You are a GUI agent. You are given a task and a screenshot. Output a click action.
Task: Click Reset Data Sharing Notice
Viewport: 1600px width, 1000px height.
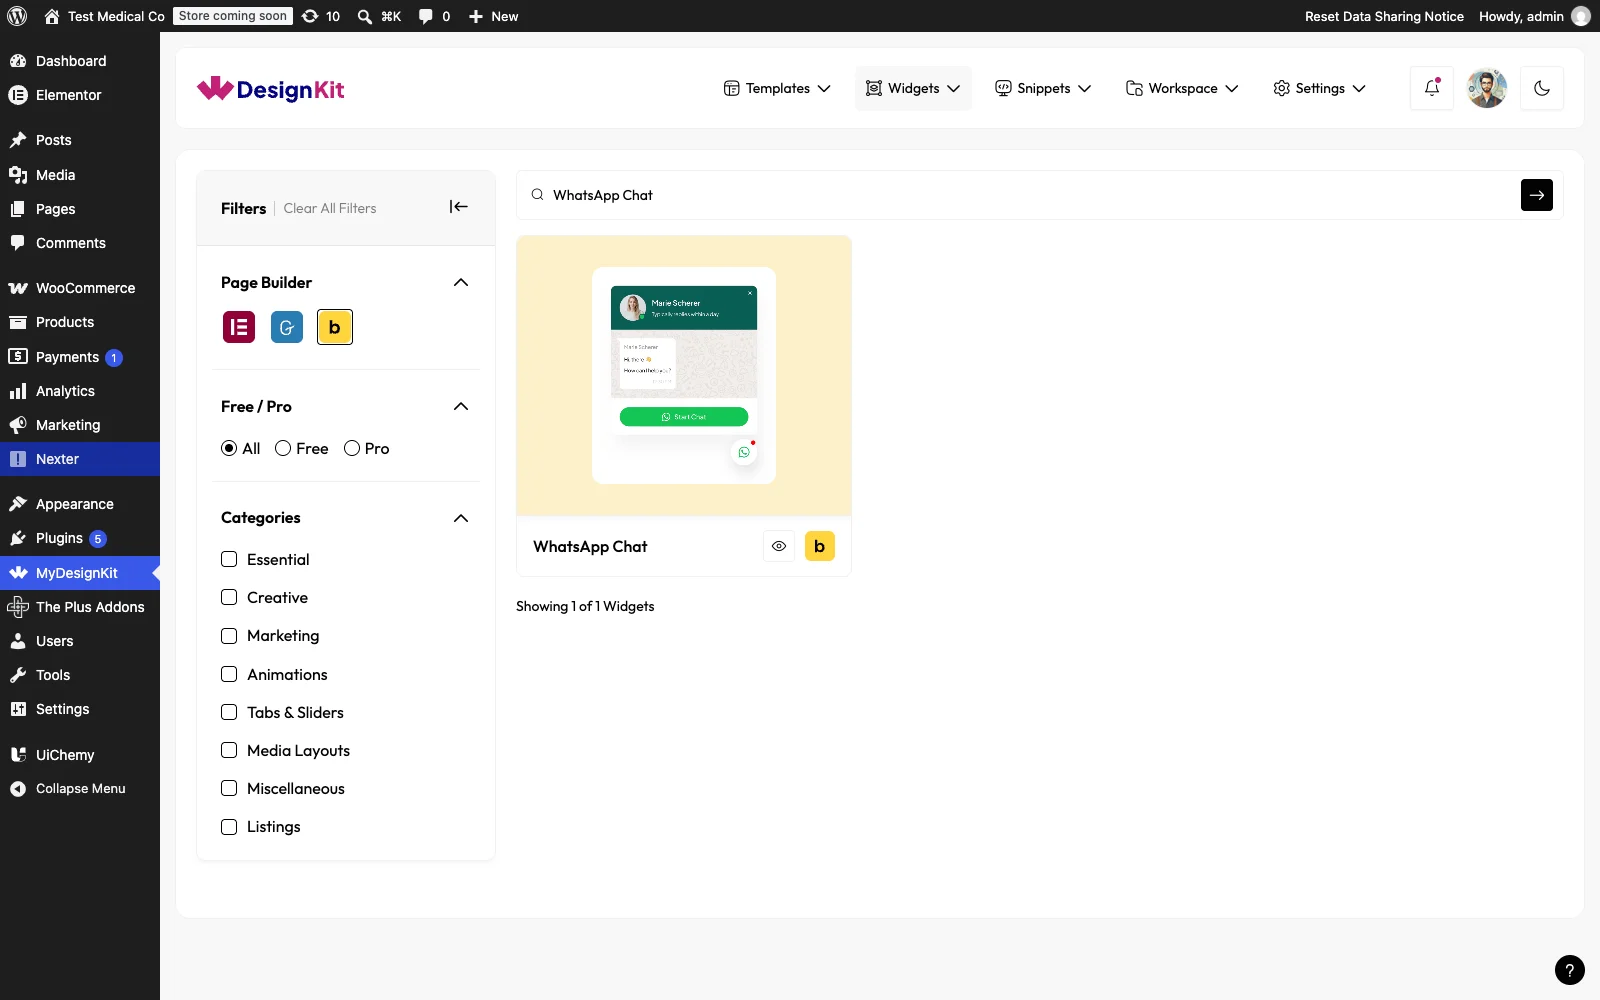click(x=1384, y=16)
